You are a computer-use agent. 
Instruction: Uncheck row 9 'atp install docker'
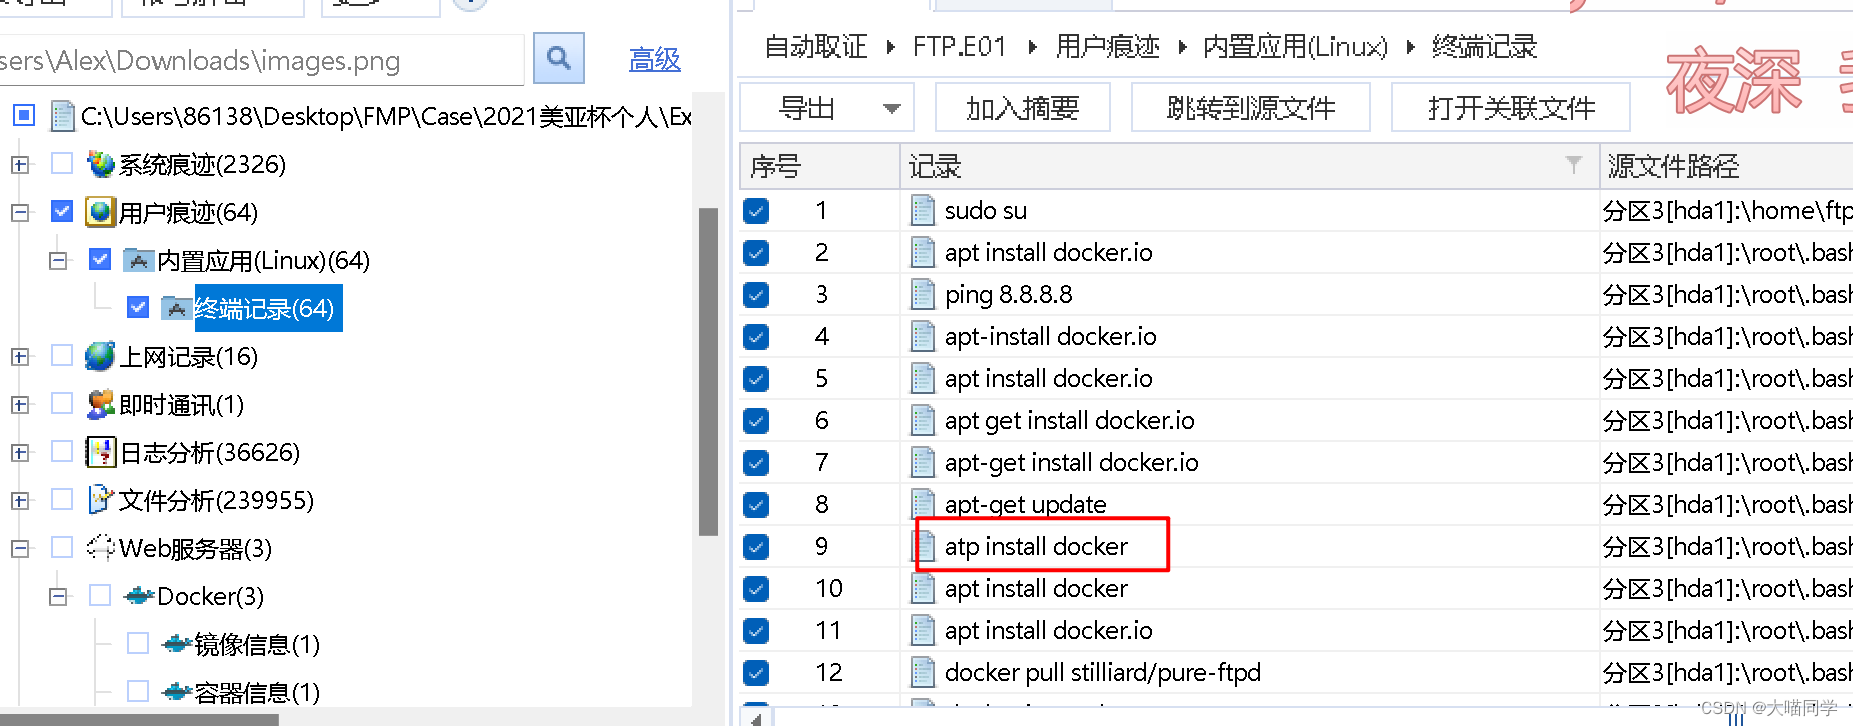click(756, 546)
